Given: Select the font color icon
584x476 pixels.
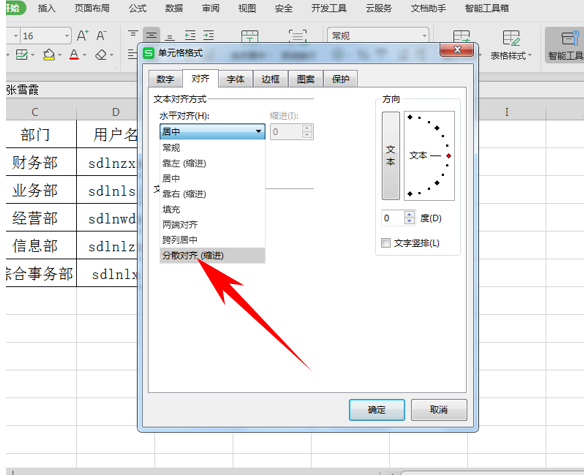Looking at the screenshot, I should [74, 55].
